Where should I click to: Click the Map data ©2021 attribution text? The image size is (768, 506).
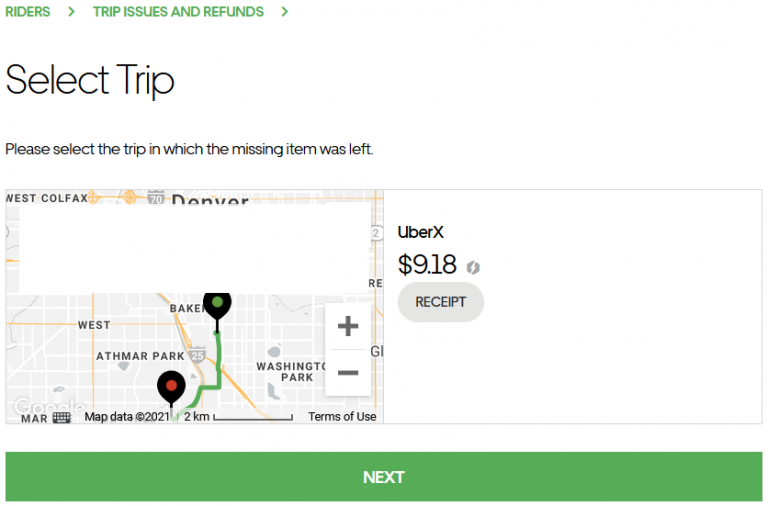click(x=127, y=417)
